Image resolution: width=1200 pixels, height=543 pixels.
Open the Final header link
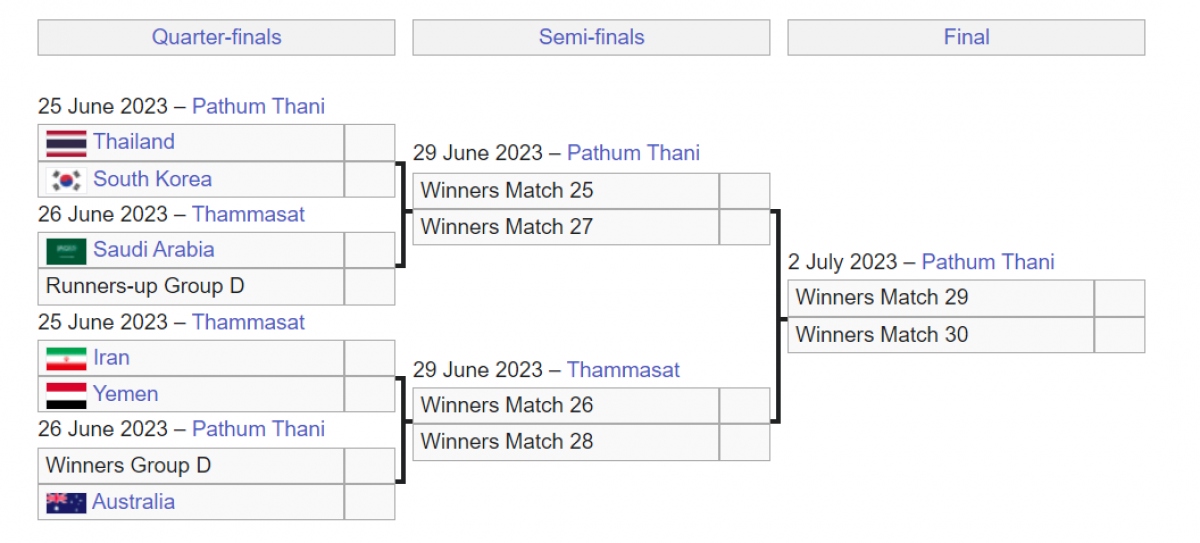[966, 38]
